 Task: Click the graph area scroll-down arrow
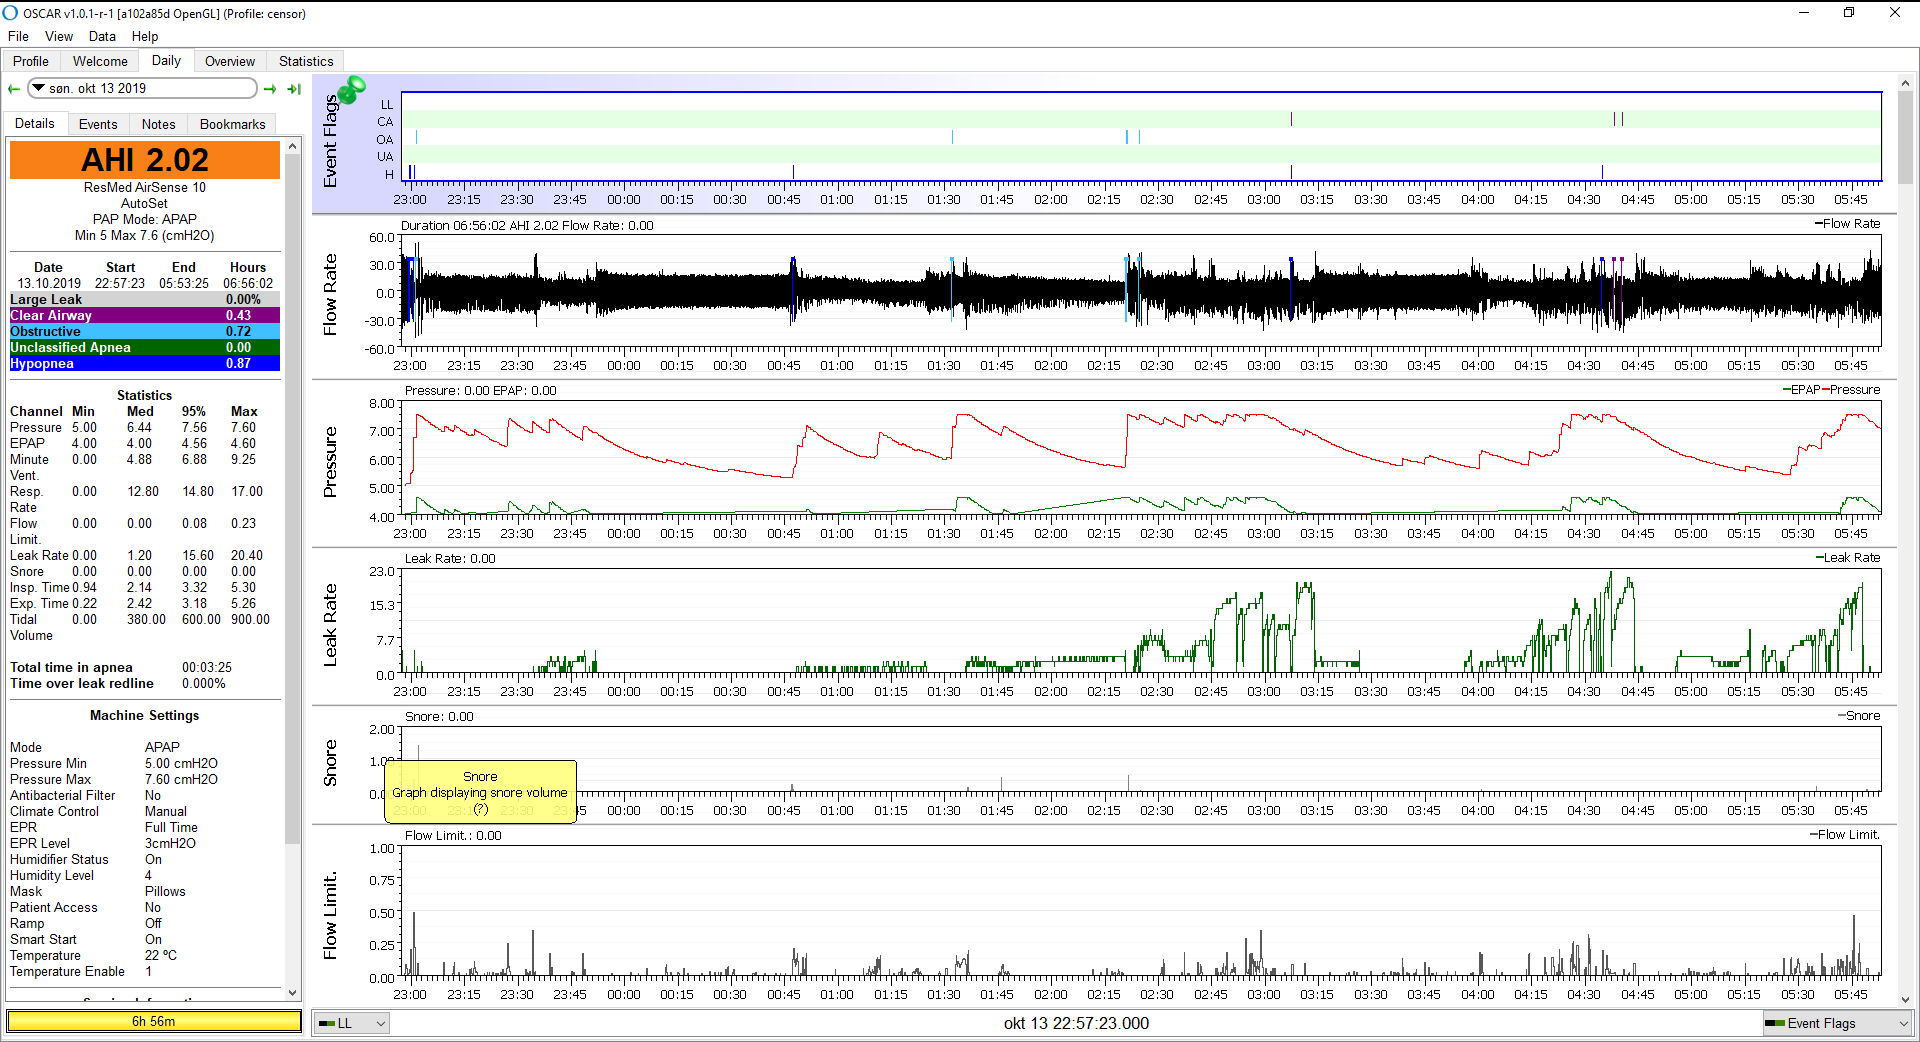(1905, 999)
